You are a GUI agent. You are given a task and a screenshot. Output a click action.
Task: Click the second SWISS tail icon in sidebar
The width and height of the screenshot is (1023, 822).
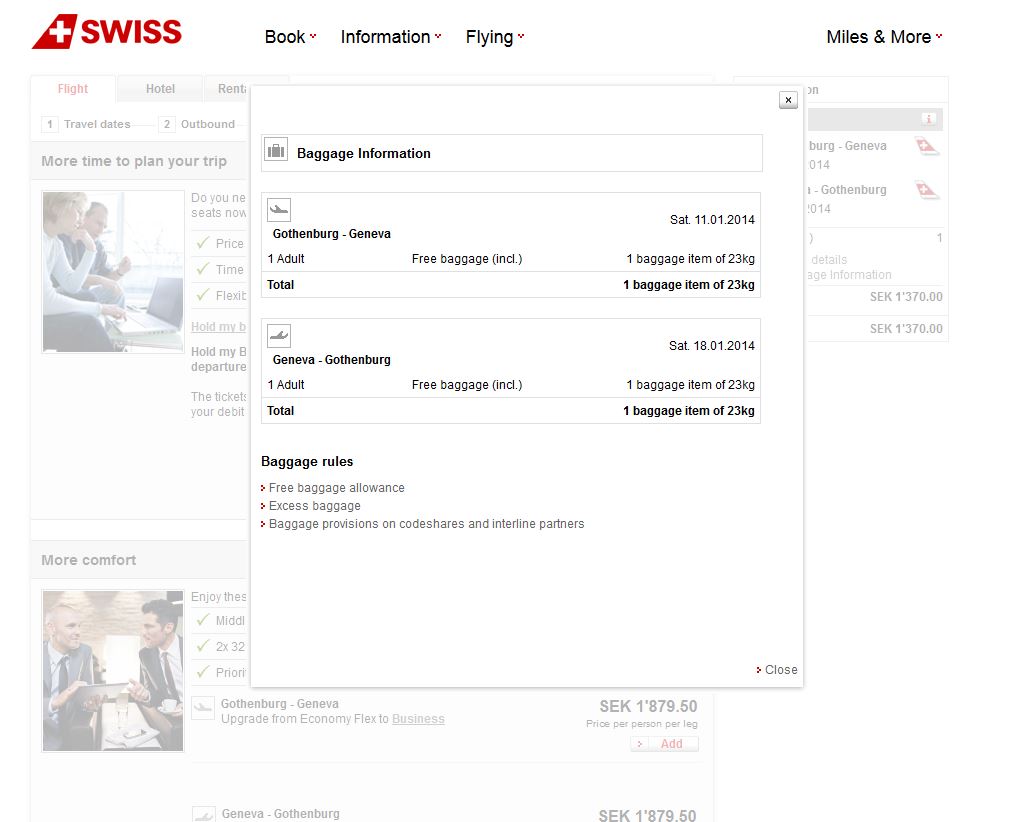tap(928, 190)
